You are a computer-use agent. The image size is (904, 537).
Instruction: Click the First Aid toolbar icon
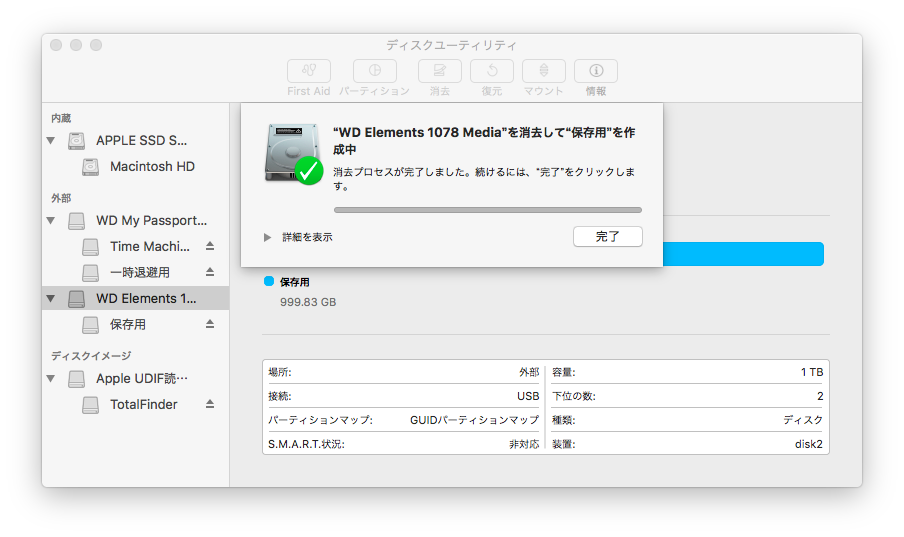point(308,71)
